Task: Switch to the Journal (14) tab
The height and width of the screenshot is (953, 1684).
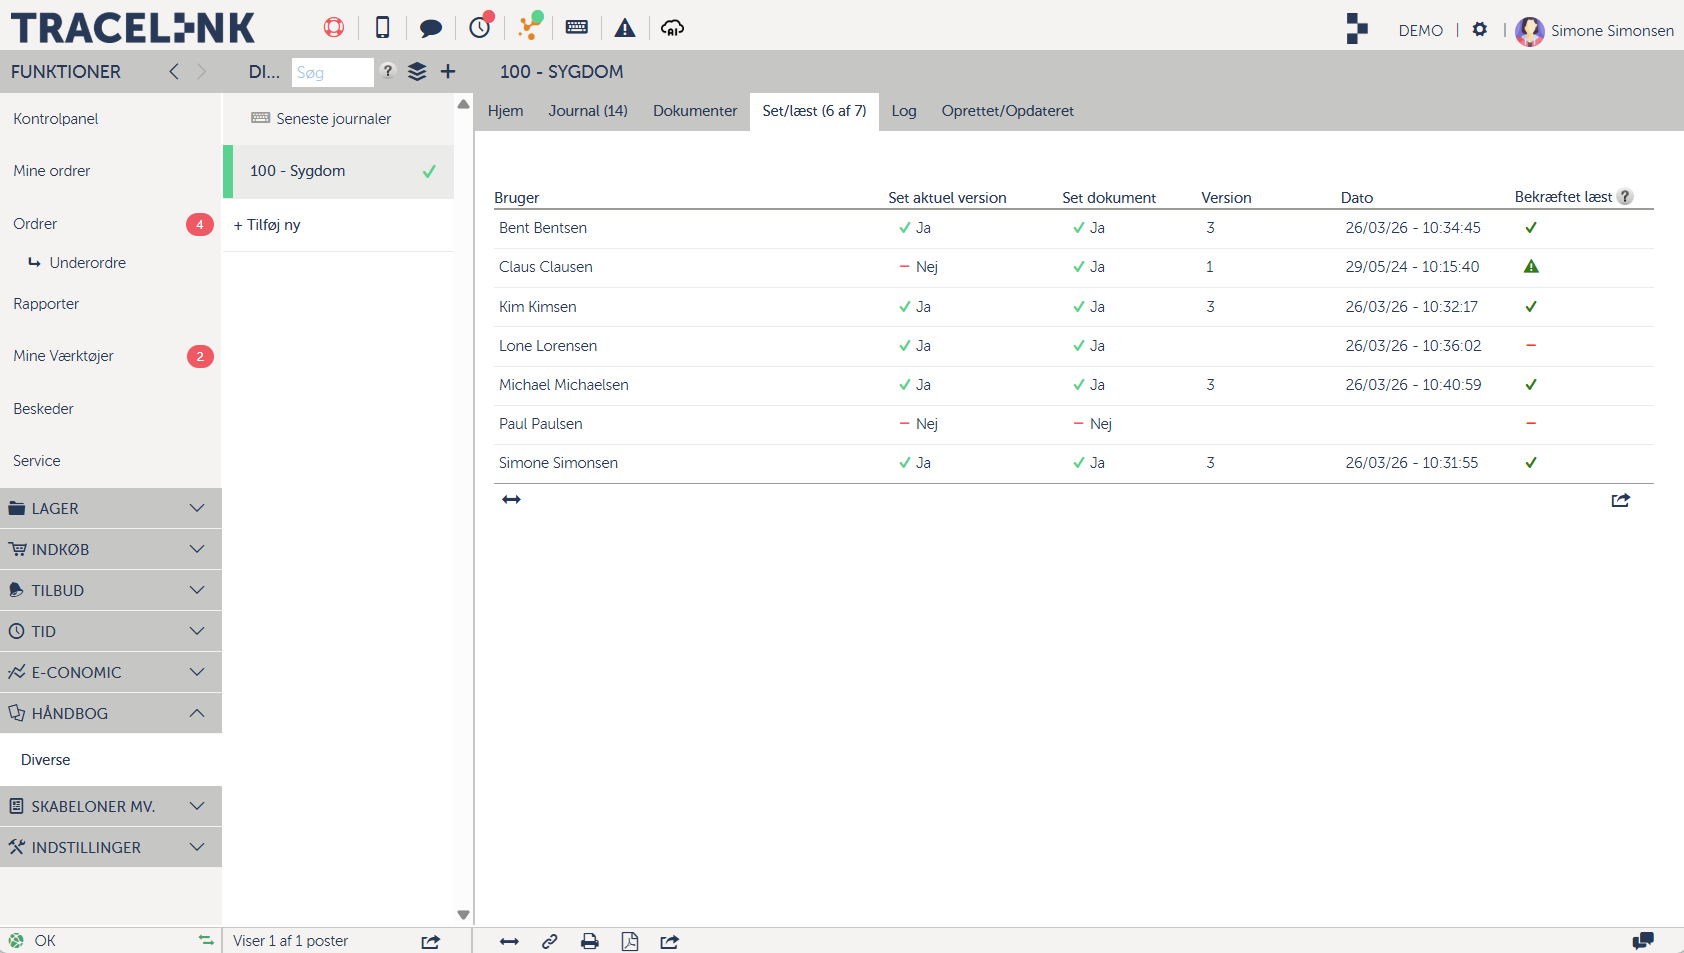Action: (588, 111)
